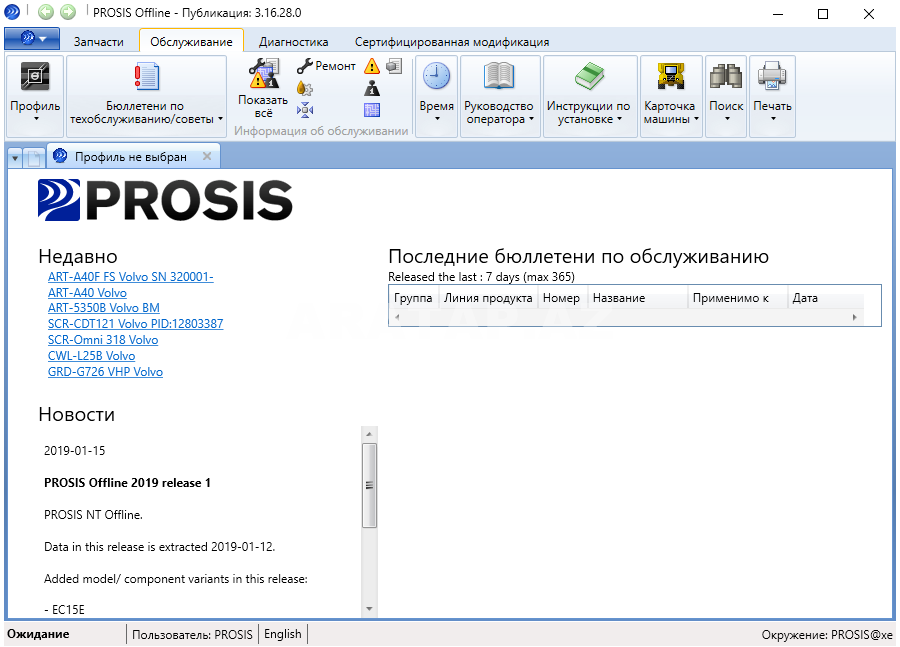Screen dimensions: 900x647
Task: Click the oil drop and gear icon
Action: click(x=305, y=88)
